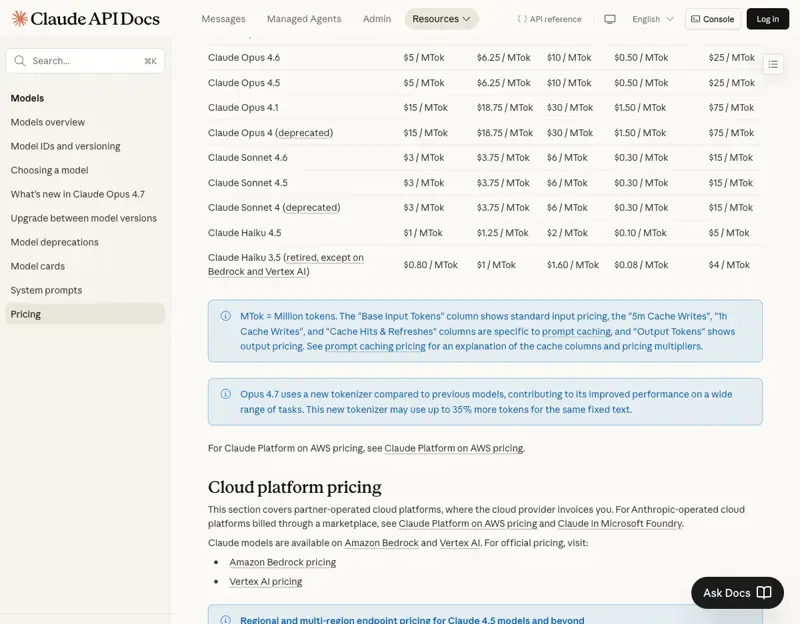The image size is (800, 624).
Task: Select Pricing in the sidebar
Action: pyautogui.click(x=85, y=314)
